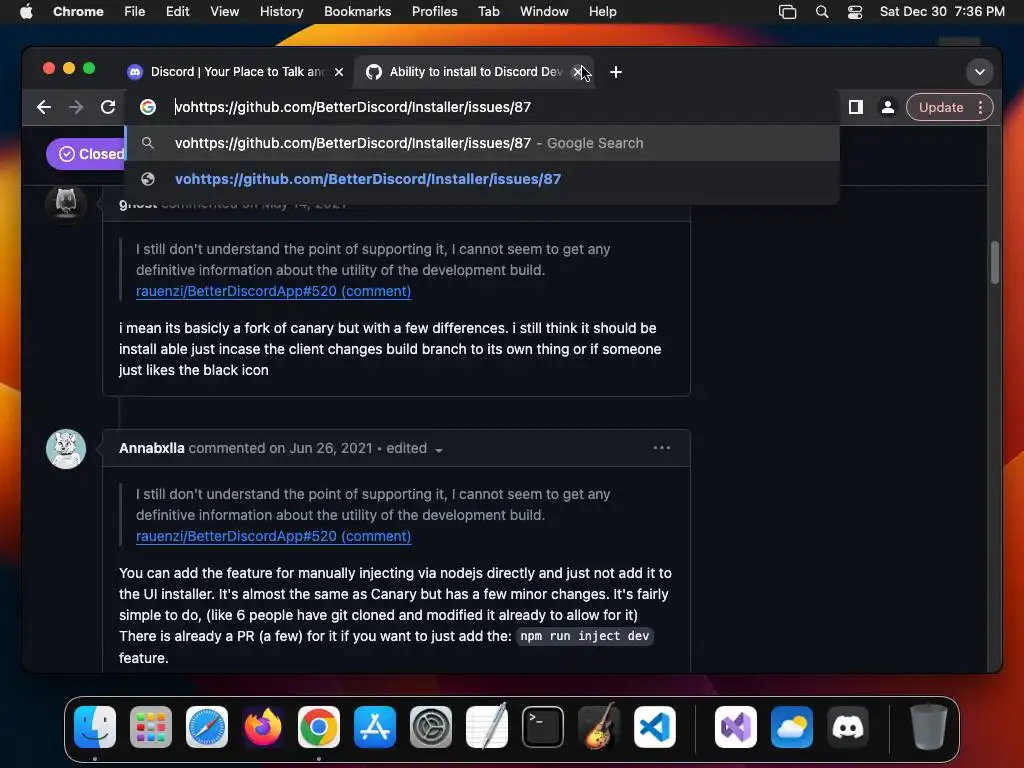Click the Update button in Chrome toolbar
The height and width of the screenshot is (768, 1024).
pos(940,107)
